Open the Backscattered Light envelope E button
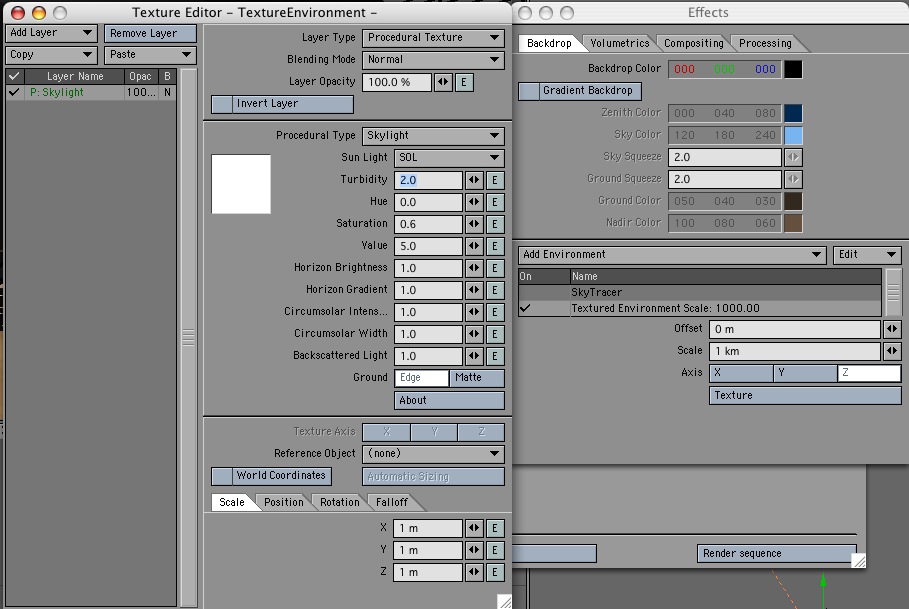 click(495, 356)
